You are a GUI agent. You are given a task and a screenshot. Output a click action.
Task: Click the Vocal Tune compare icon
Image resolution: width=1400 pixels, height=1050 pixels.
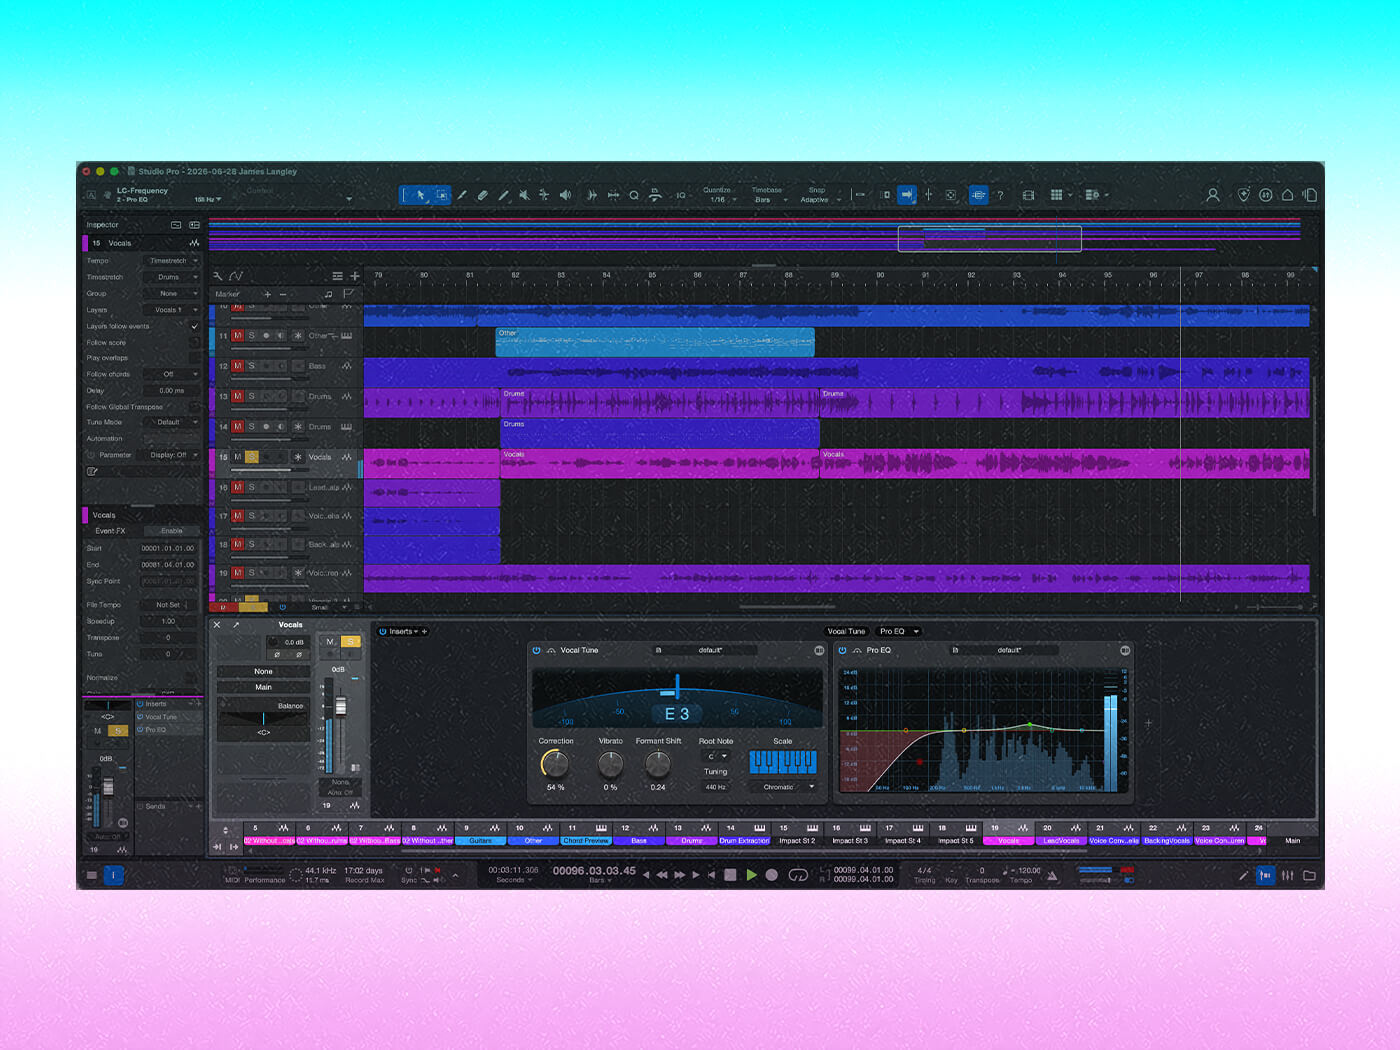819,651
